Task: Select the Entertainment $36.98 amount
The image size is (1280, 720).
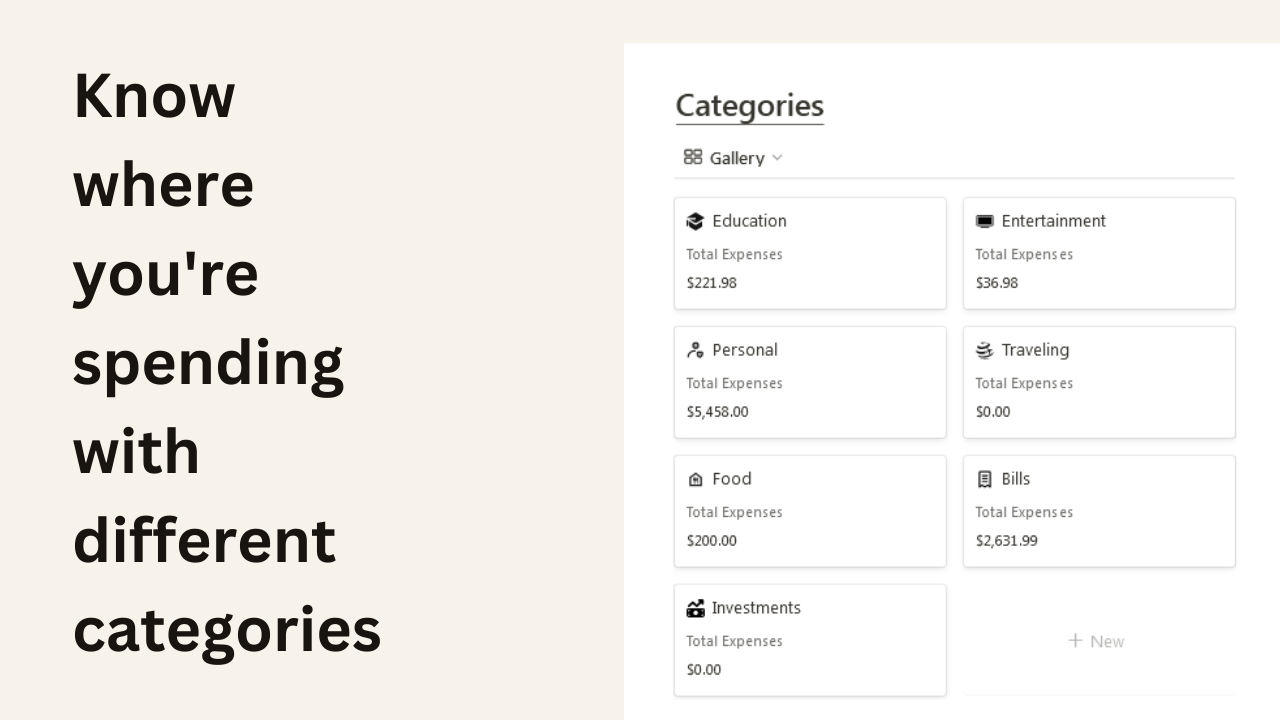Action: pyautogui.click(x=997, y=282)
